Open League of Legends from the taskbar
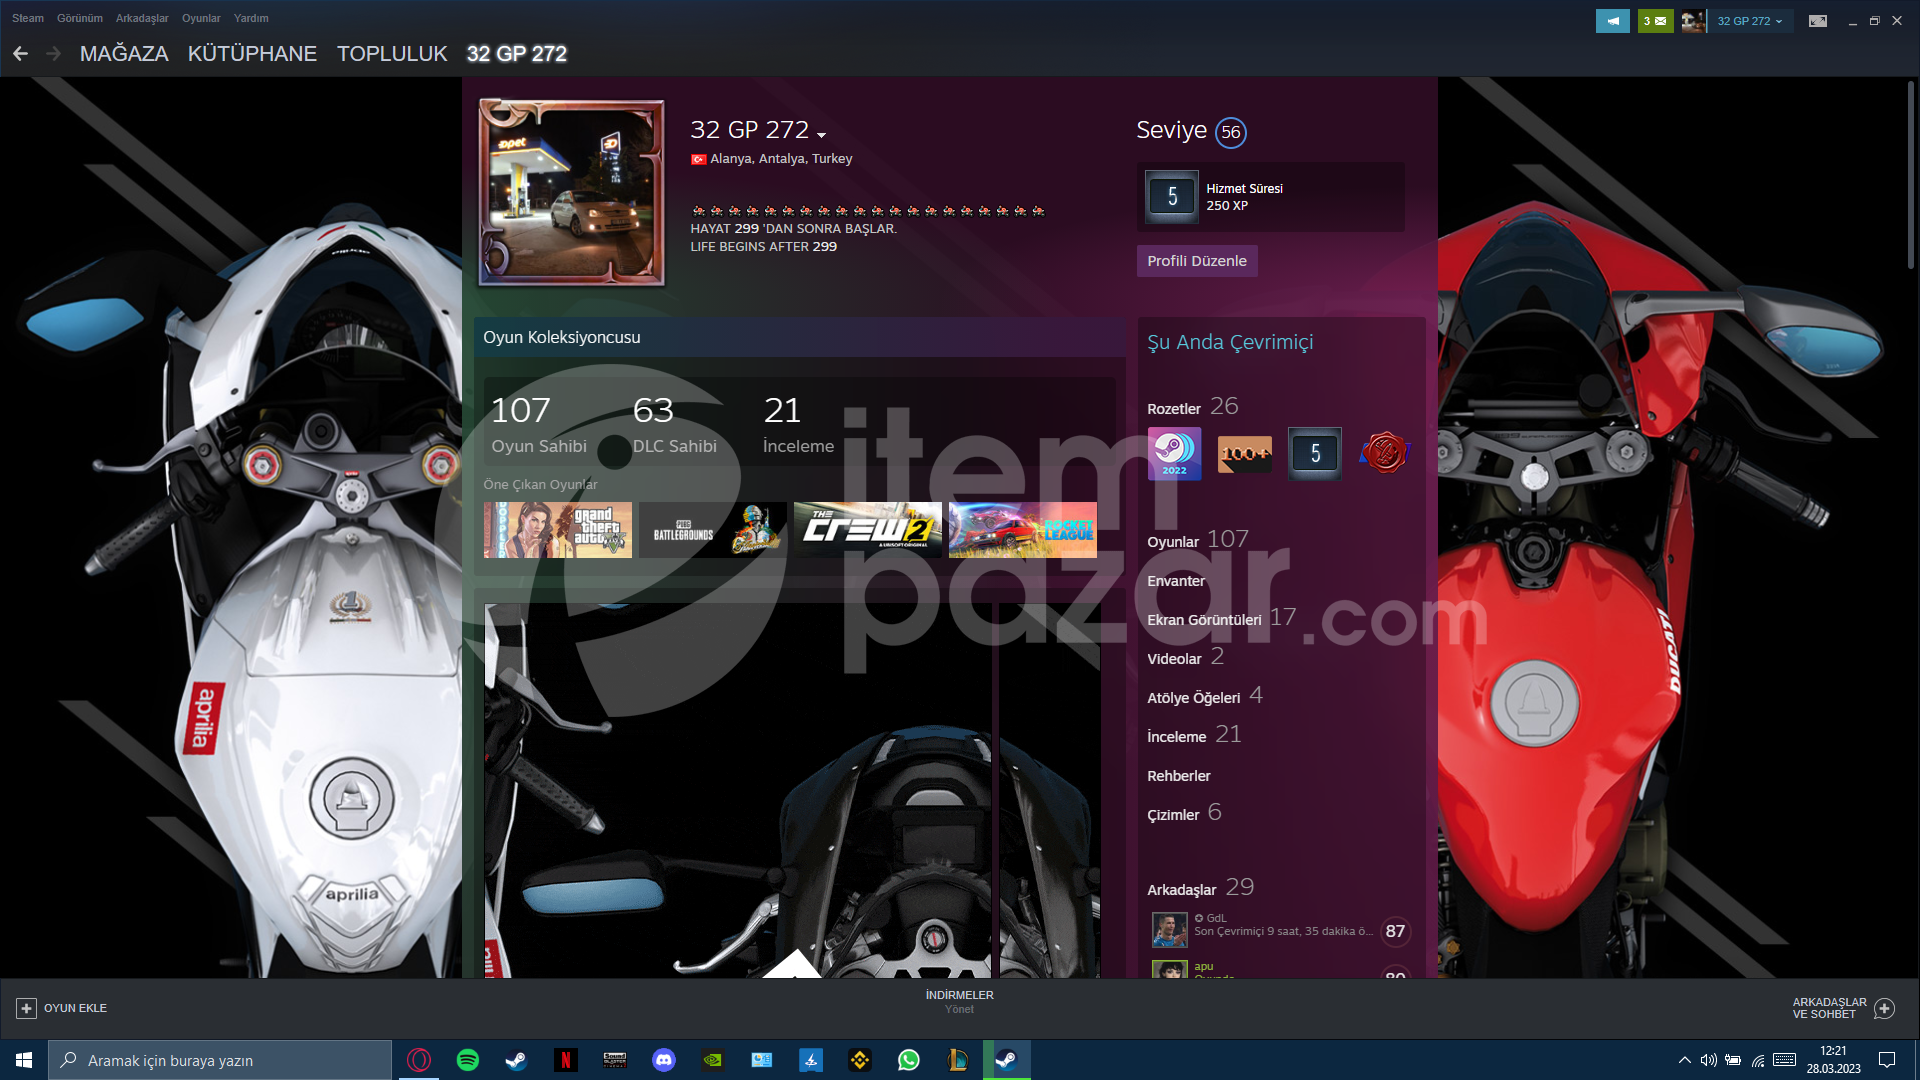The width and height of the screenshot is (1920, 1080). click(x=958, y=1060)
